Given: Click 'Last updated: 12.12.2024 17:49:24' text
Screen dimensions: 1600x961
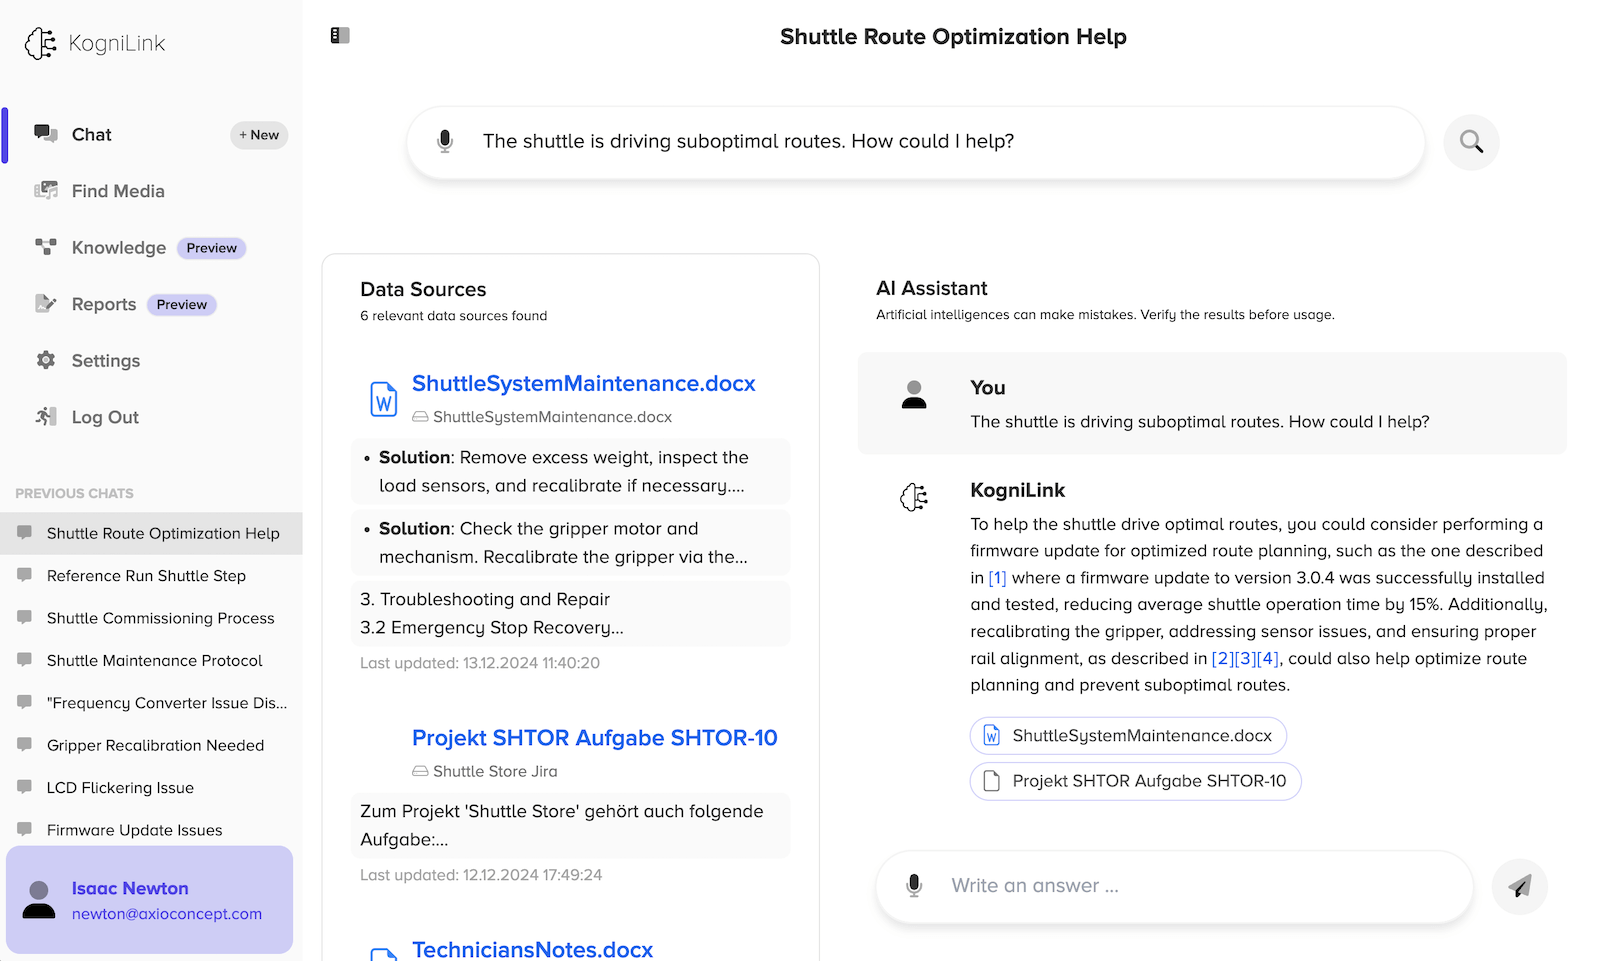Looking at the screenshot, I should (481, 875).
